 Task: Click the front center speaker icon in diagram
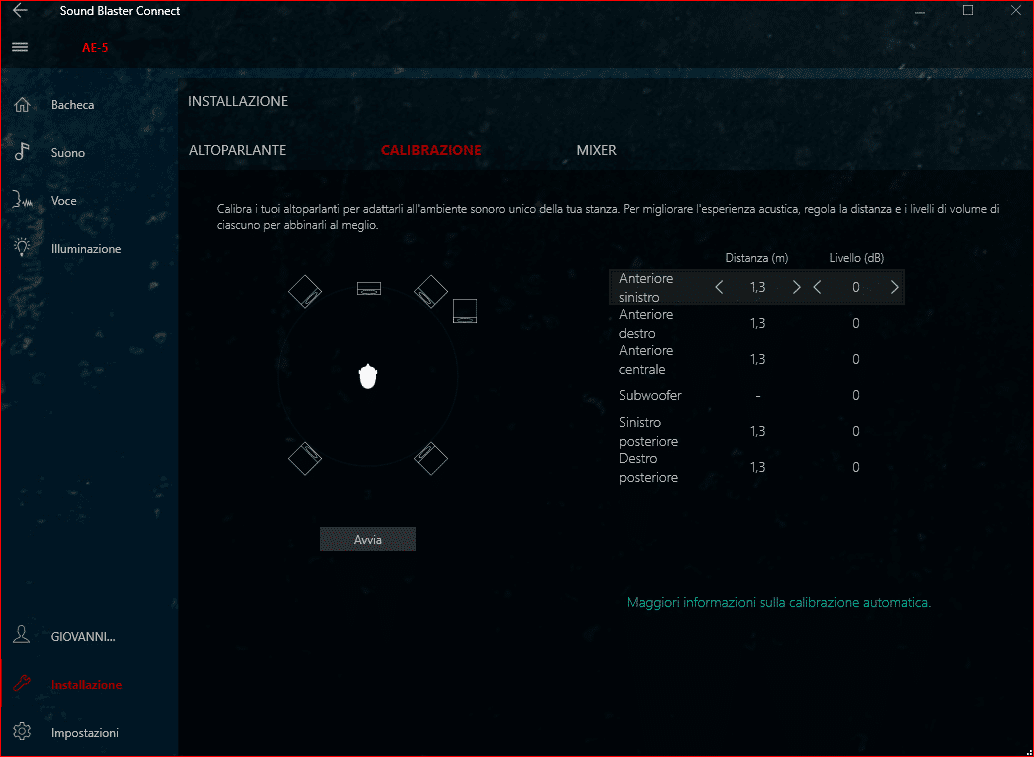[x=369, y=289]
